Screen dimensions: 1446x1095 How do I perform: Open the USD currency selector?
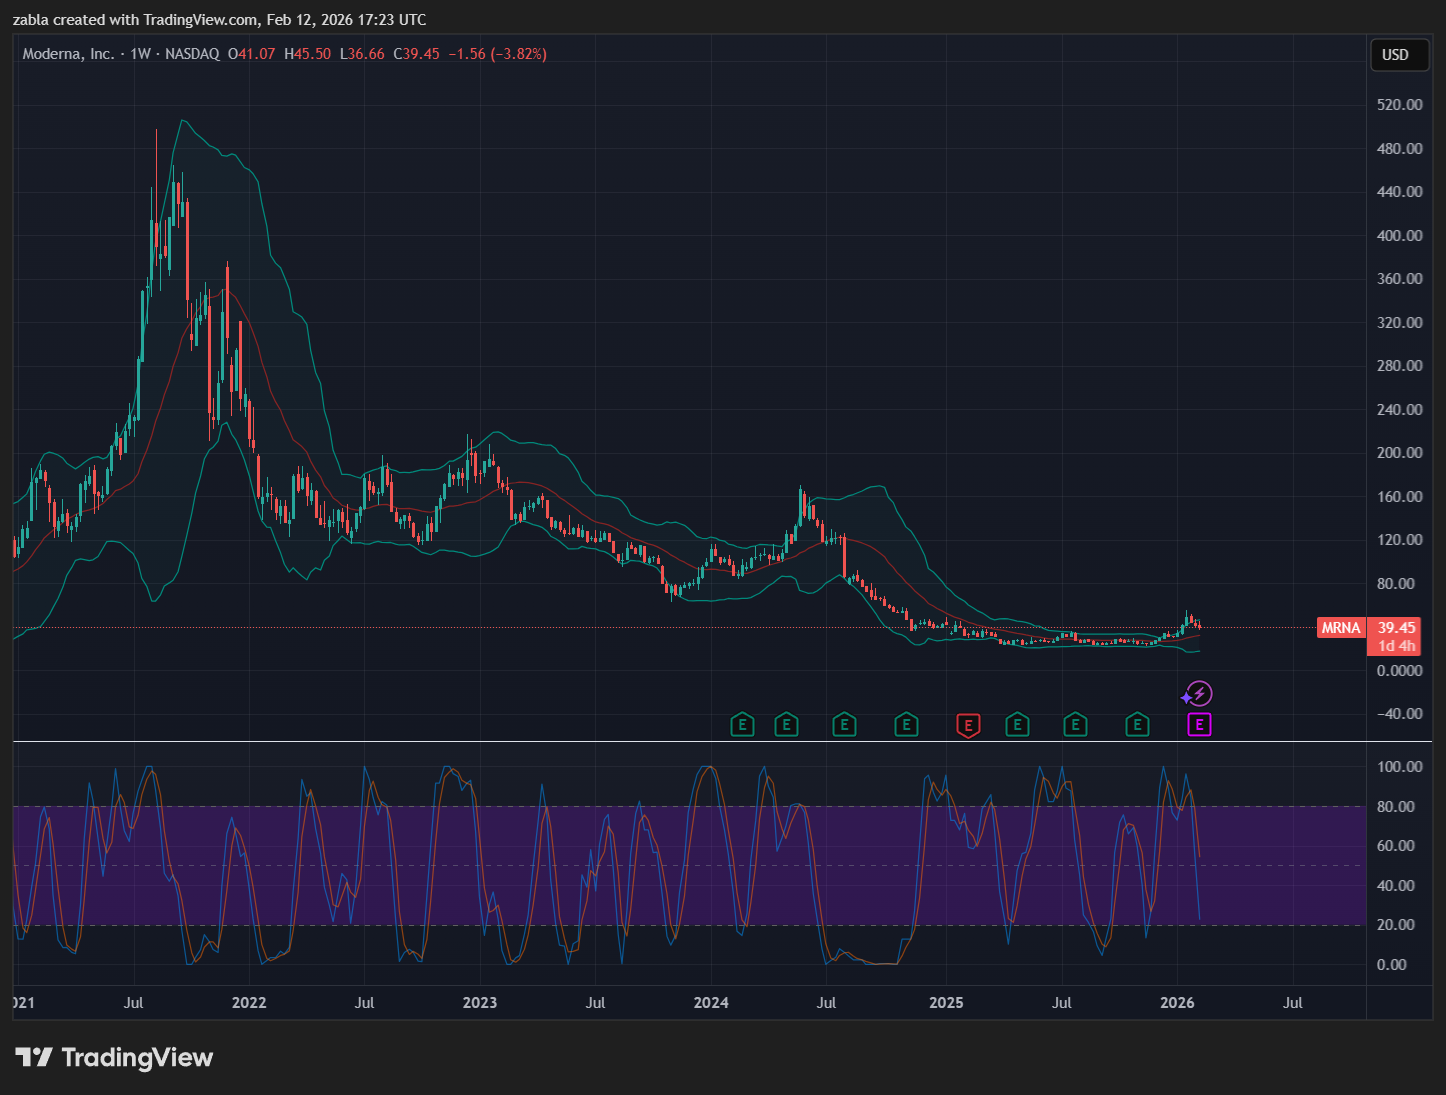[x=1395, y=55]
